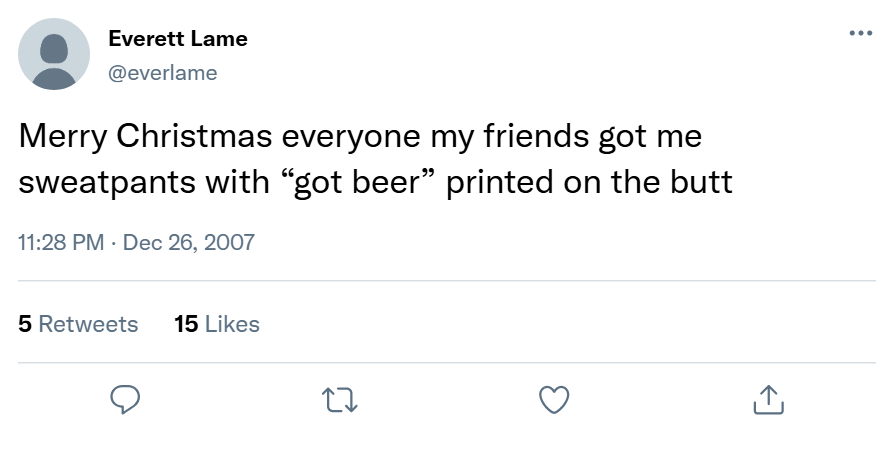Click the 11:28 PM timestamp
894x454 pixels.
(61, 242)
